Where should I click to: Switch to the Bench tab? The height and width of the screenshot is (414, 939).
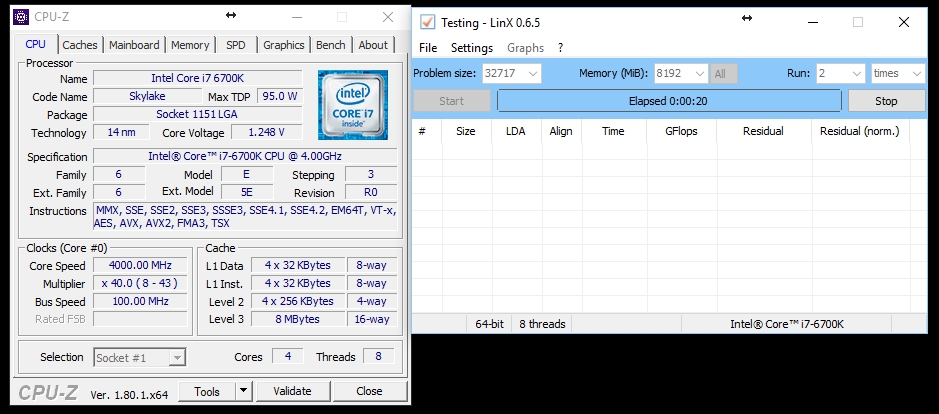[x=331, y=45]
